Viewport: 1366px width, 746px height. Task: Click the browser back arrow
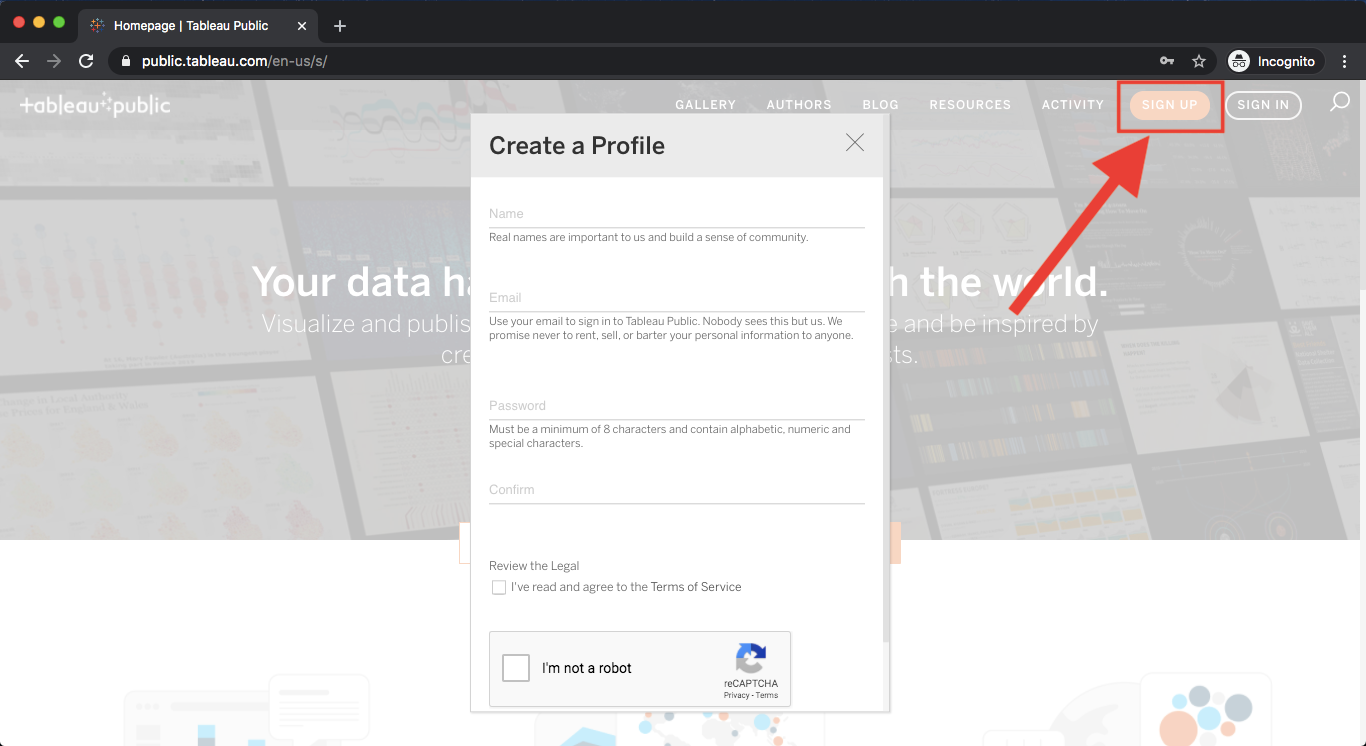22,61
